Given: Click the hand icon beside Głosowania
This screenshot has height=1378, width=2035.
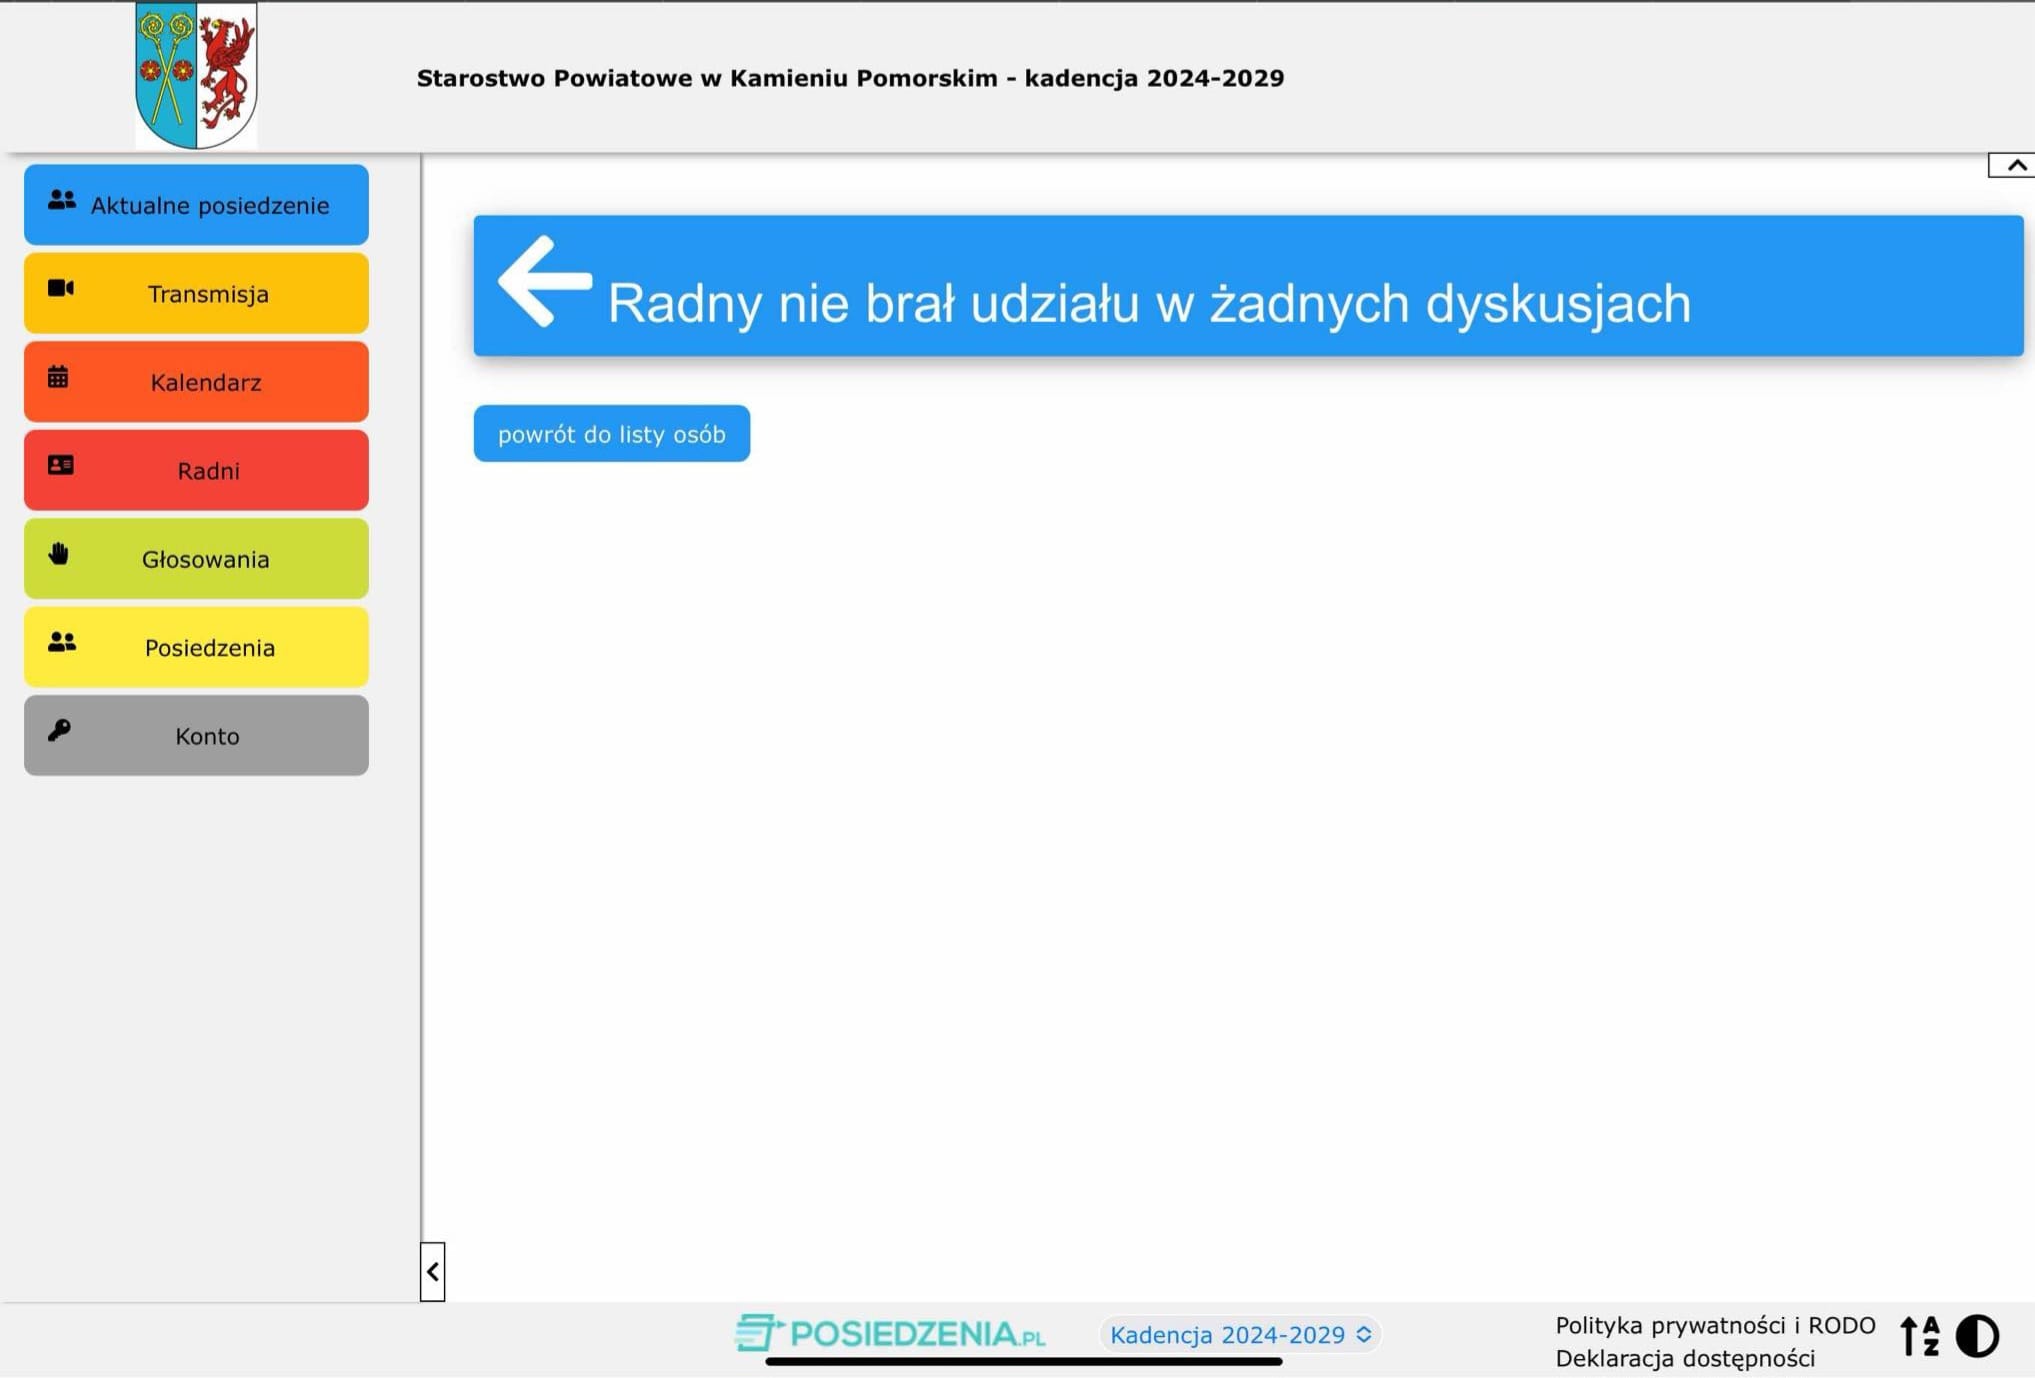Looking at the screenshot, I should pyautogui.click(x=59, y=554).
